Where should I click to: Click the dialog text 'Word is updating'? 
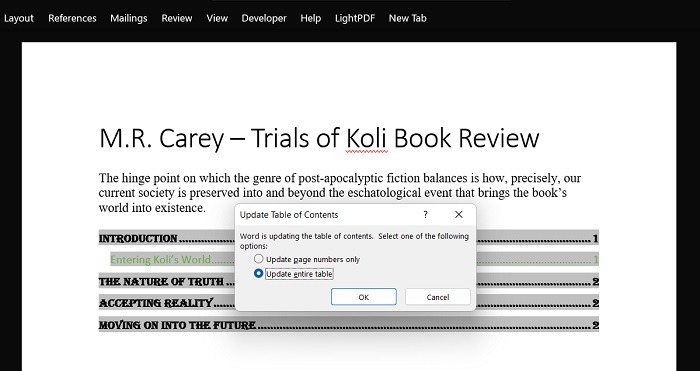(354, 241)
